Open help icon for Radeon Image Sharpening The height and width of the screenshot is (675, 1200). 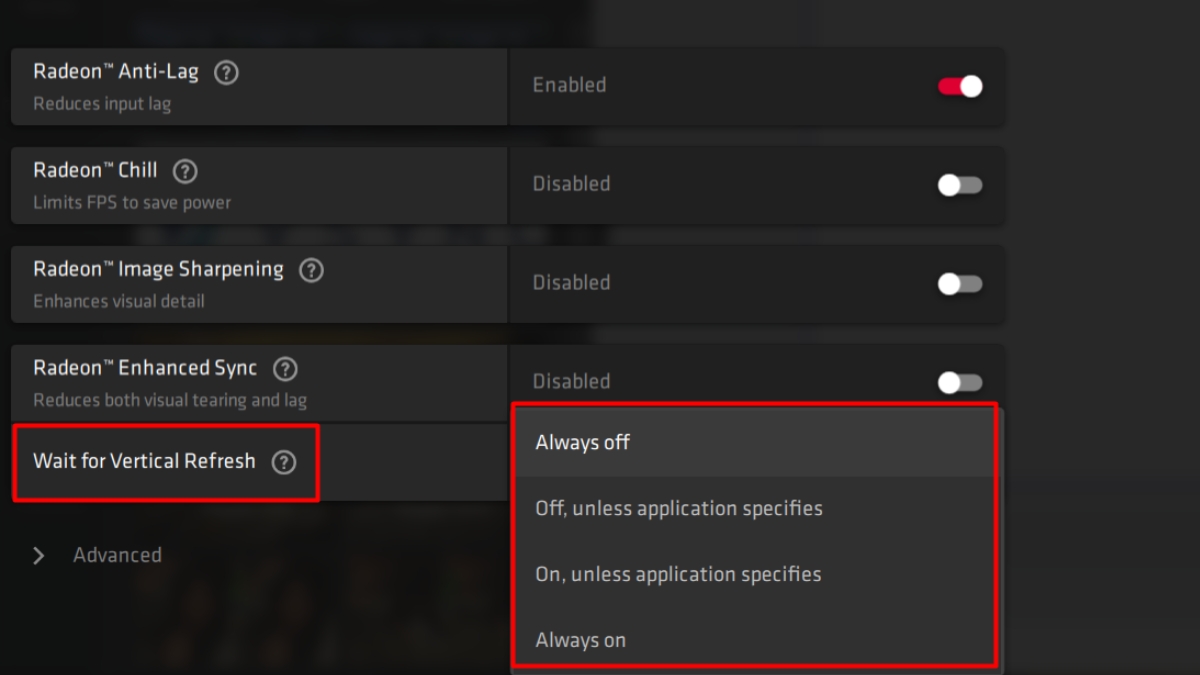(x=312, y=270)
